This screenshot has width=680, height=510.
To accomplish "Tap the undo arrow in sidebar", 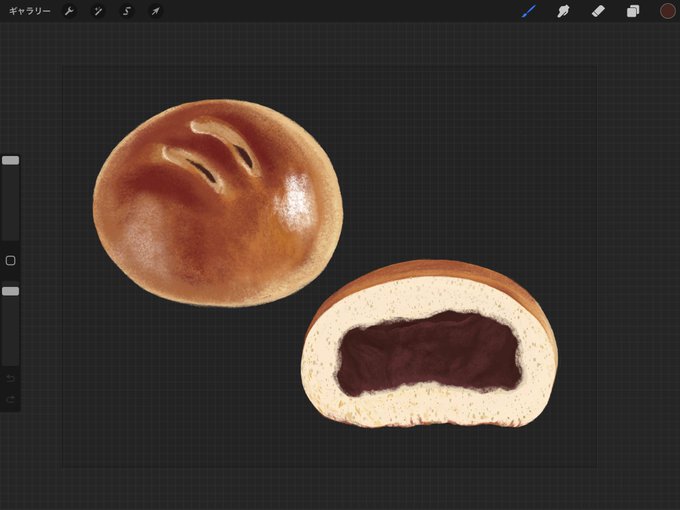I will point(10,379).
